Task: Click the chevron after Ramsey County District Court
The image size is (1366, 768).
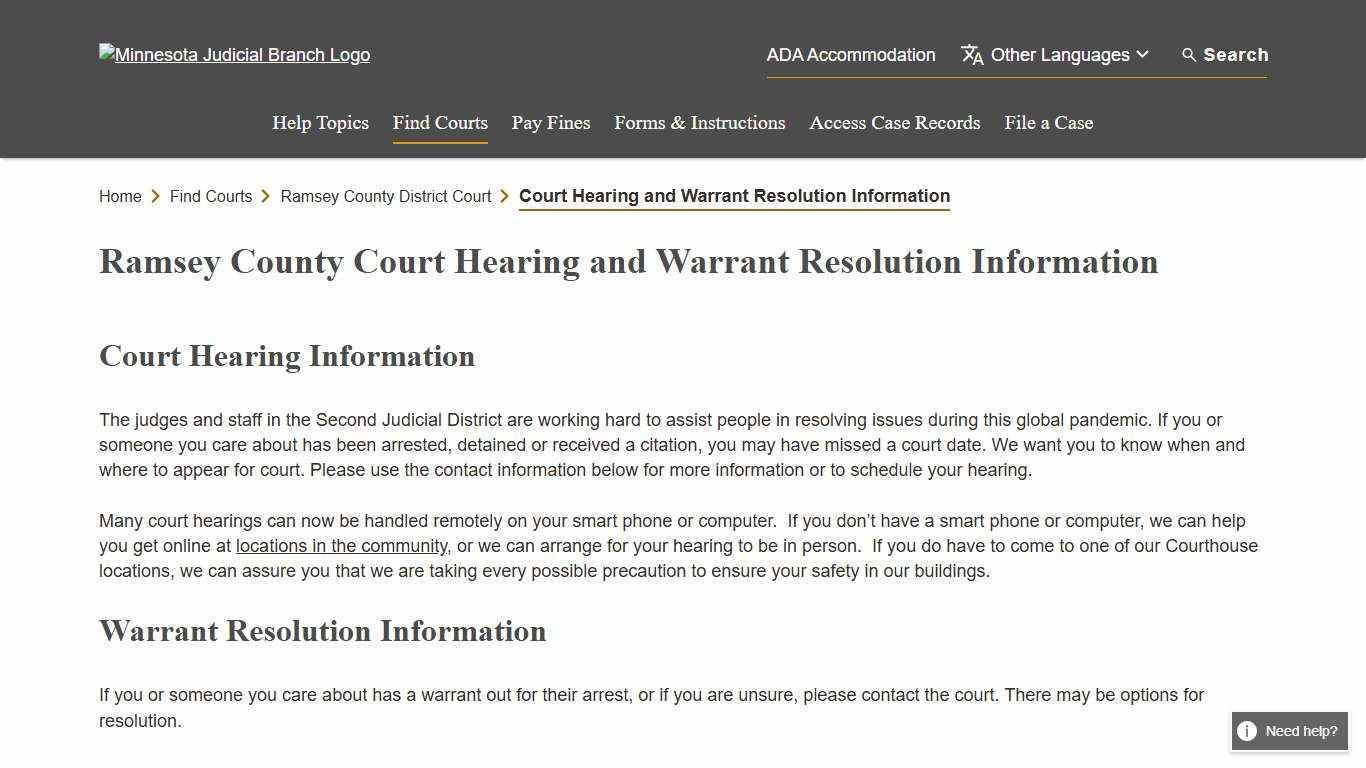Action: [x=505, y=196]
